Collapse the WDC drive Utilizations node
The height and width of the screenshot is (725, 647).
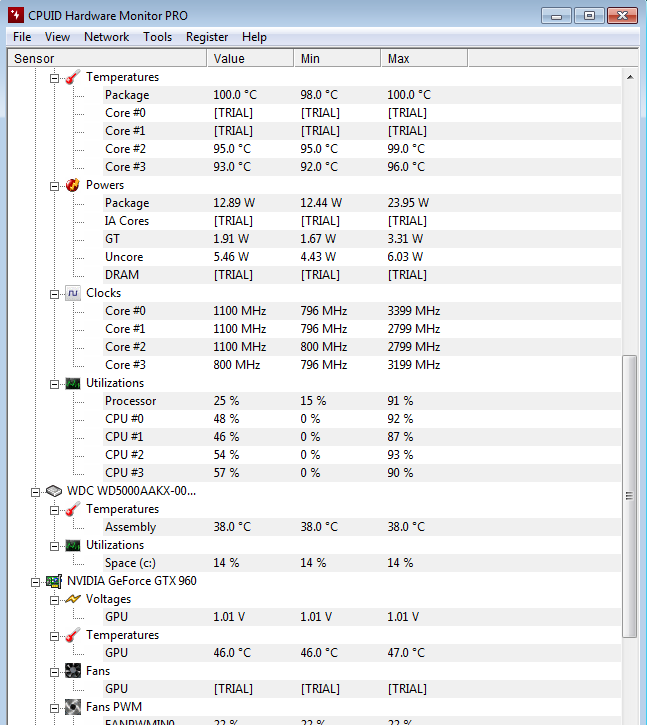pos(55,546)
